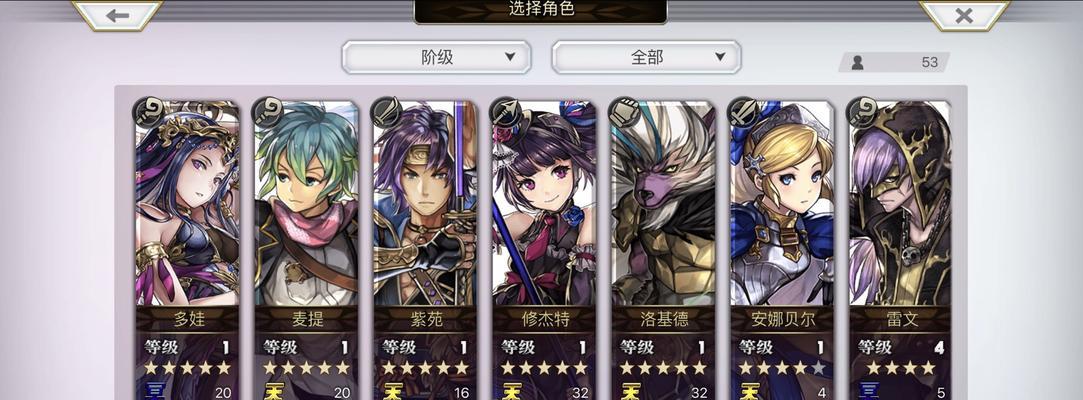Open the 全部 filter dropdown

[x=646, y=57]
